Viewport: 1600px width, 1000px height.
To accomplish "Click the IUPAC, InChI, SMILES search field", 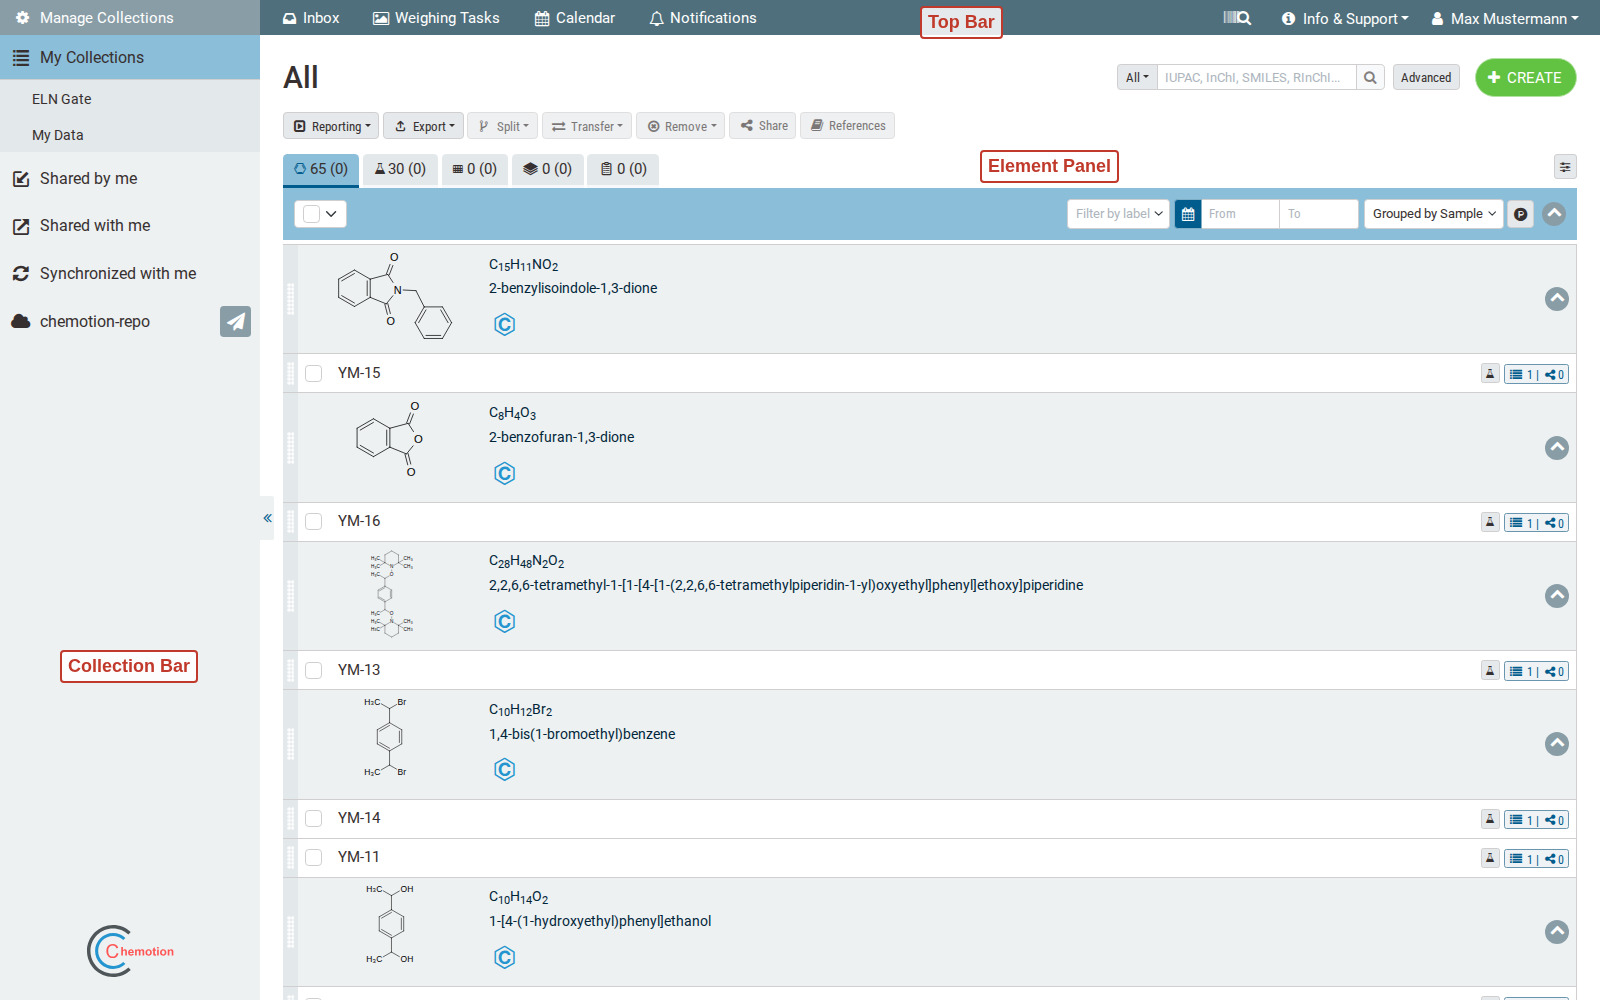I will point(1257,77).
